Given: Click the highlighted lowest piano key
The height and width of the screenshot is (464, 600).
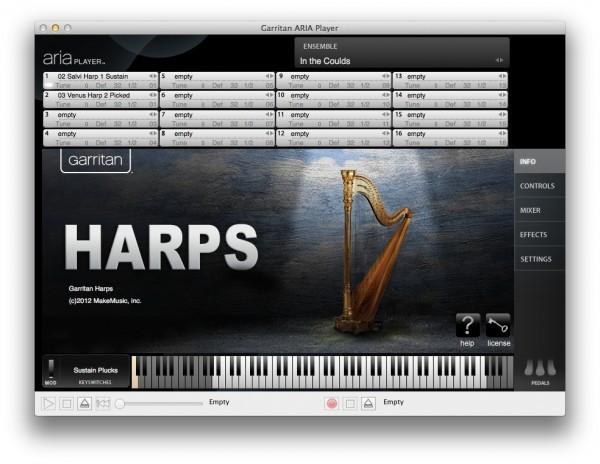Looking at the screenshot, I should coord(134,372).
